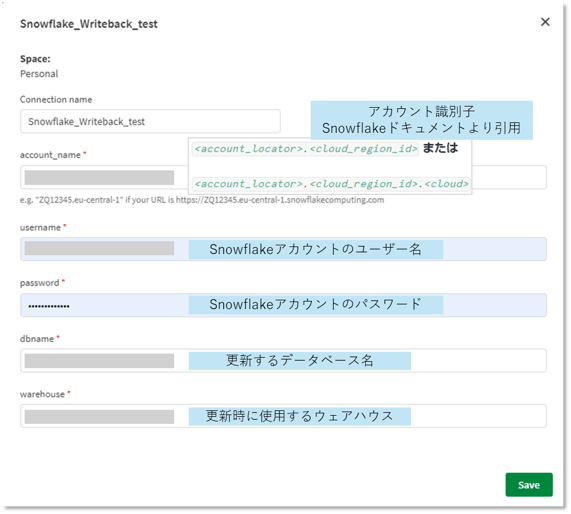Screen dimensions: 571x514
Task: Click the 'Personal' space value
Action: (x=39, y=74)
